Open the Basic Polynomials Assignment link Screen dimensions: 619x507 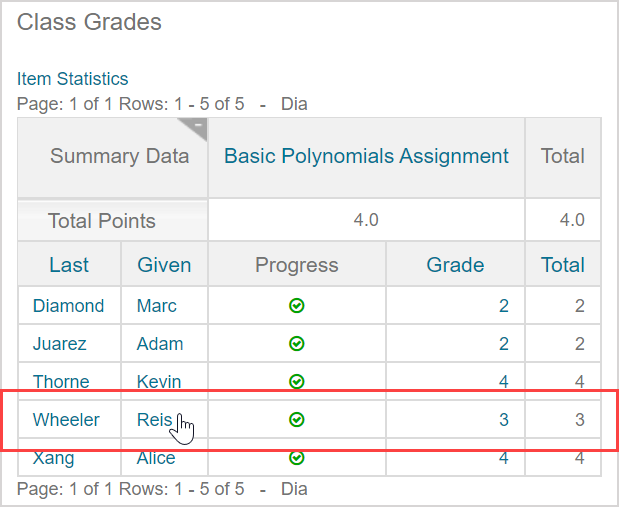pyautogui.click(x=366, y=156)
